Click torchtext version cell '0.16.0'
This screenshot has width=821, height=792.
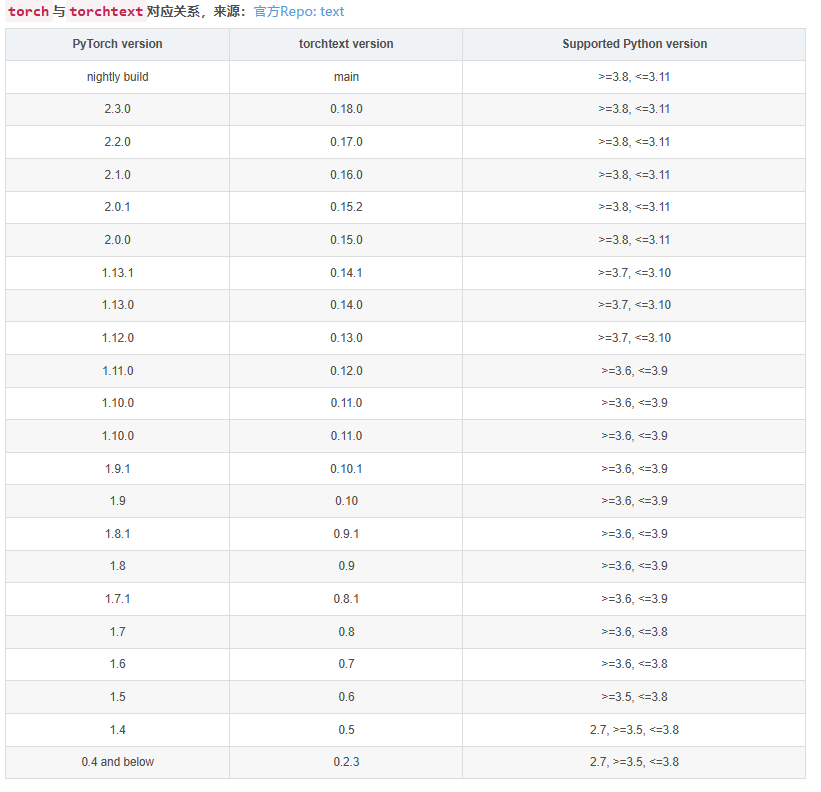point(346,175)
